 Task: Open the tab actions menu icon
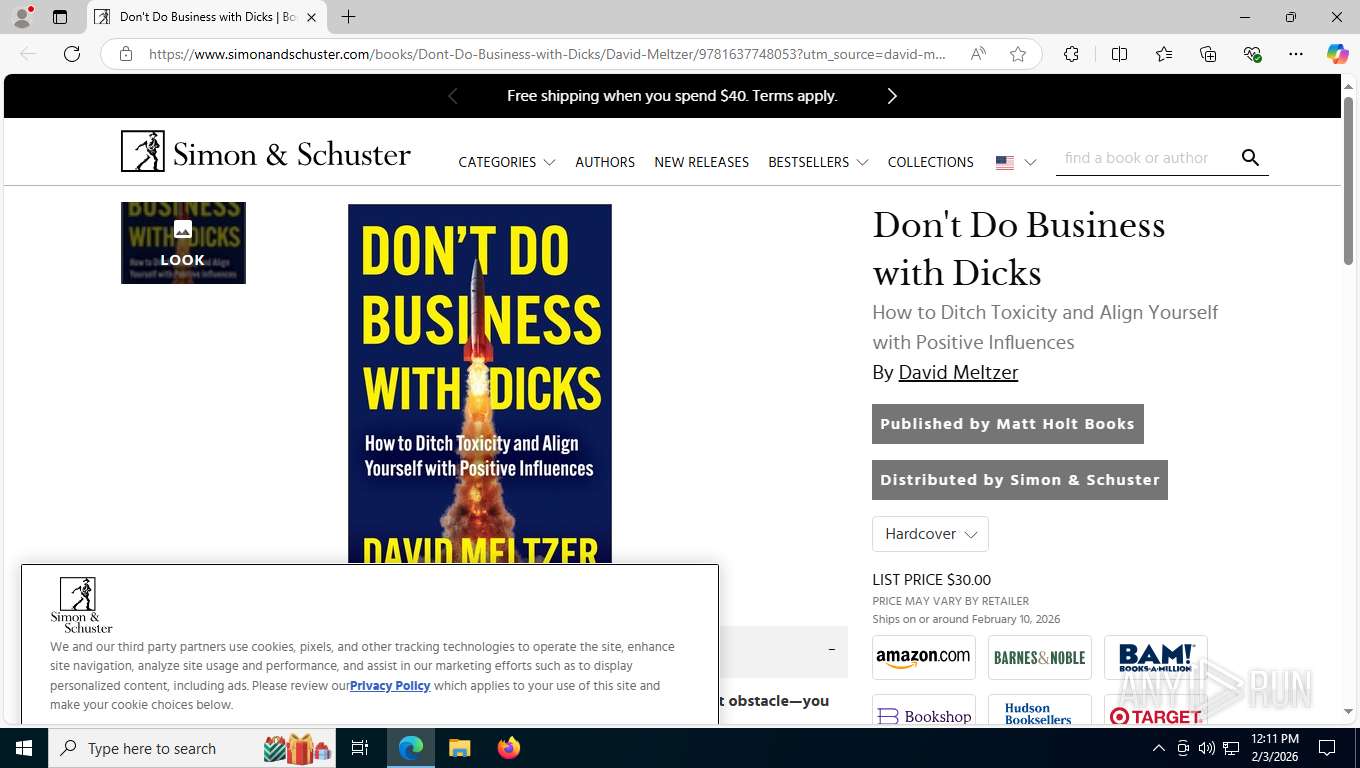coord(60,17)
